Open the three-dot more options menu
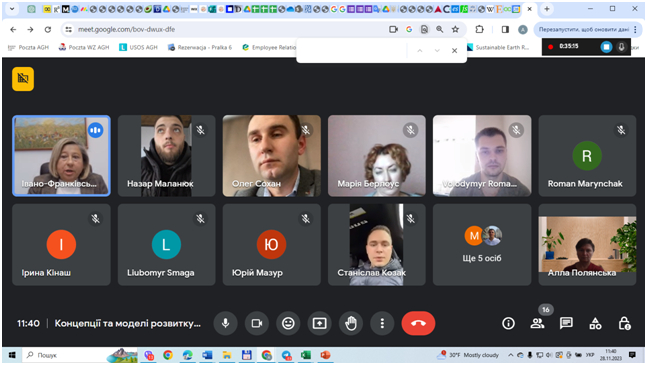Image resolution: width=647 pixels, height=365 pixels. pyautogui.click(x=382, y=323)
